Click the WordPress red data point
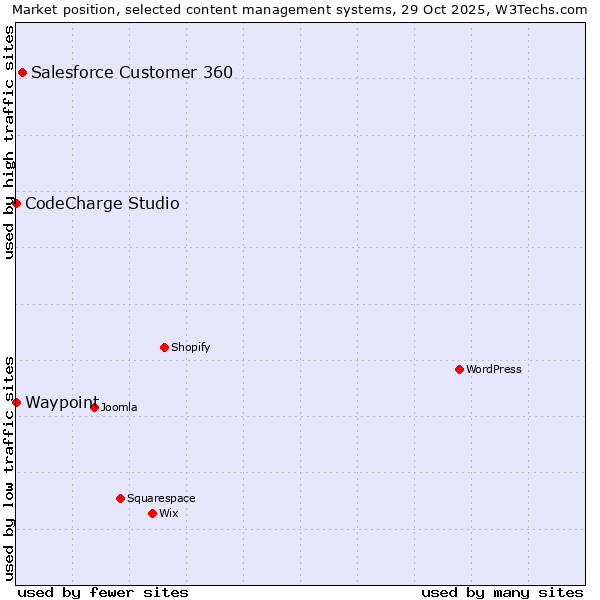 click(x=459, y=369)
